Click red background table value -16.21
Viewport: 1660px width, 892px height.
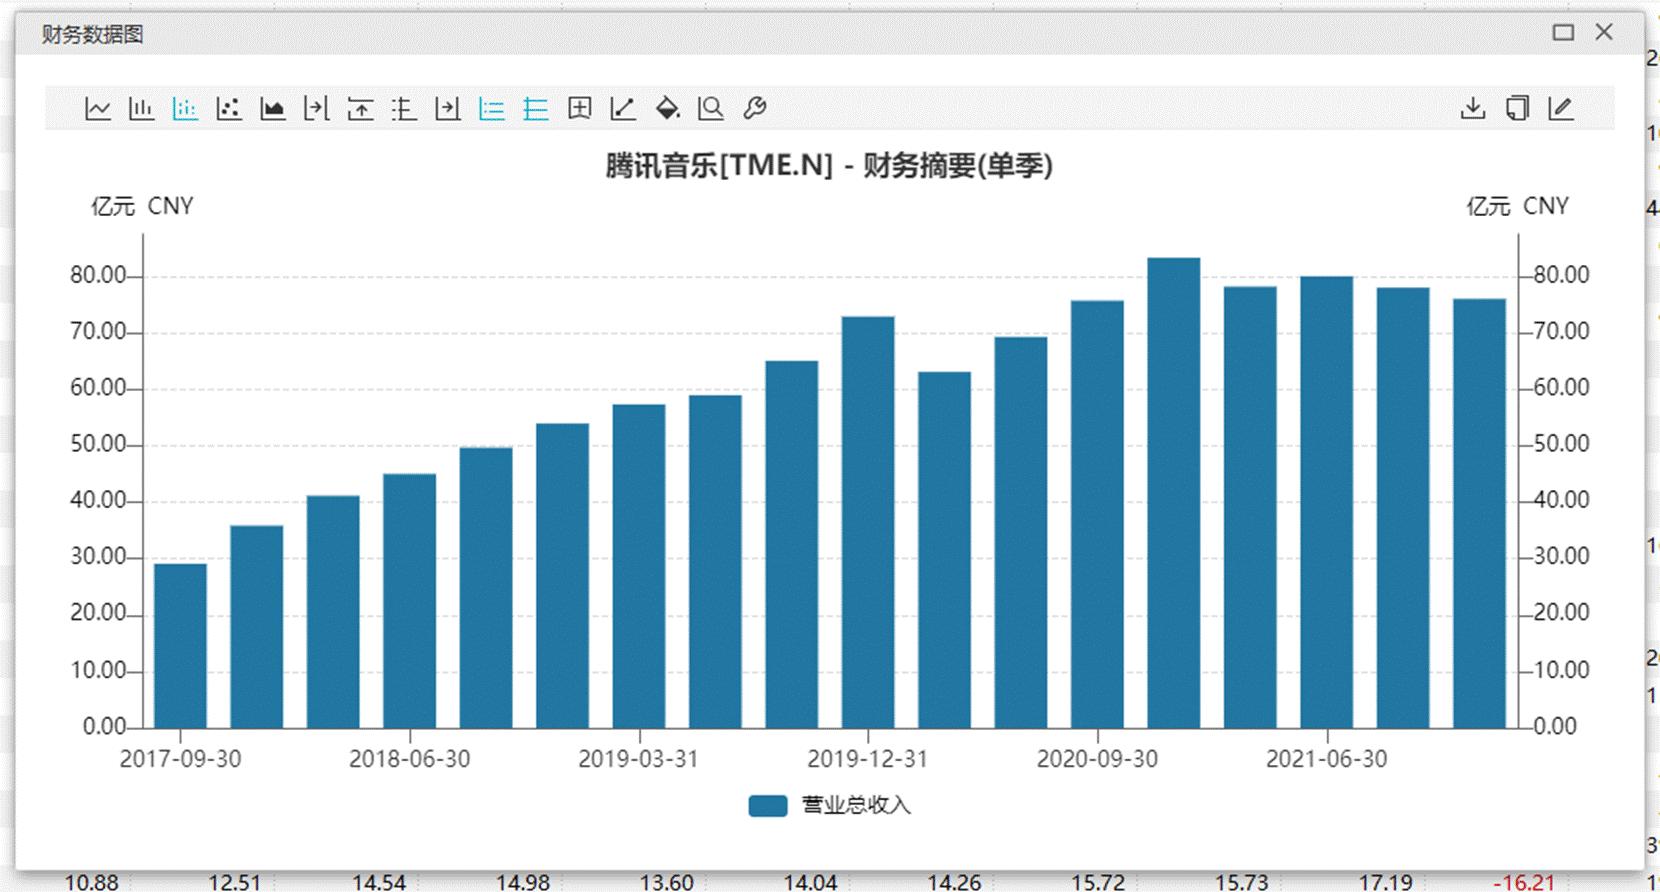[1524, 882]
